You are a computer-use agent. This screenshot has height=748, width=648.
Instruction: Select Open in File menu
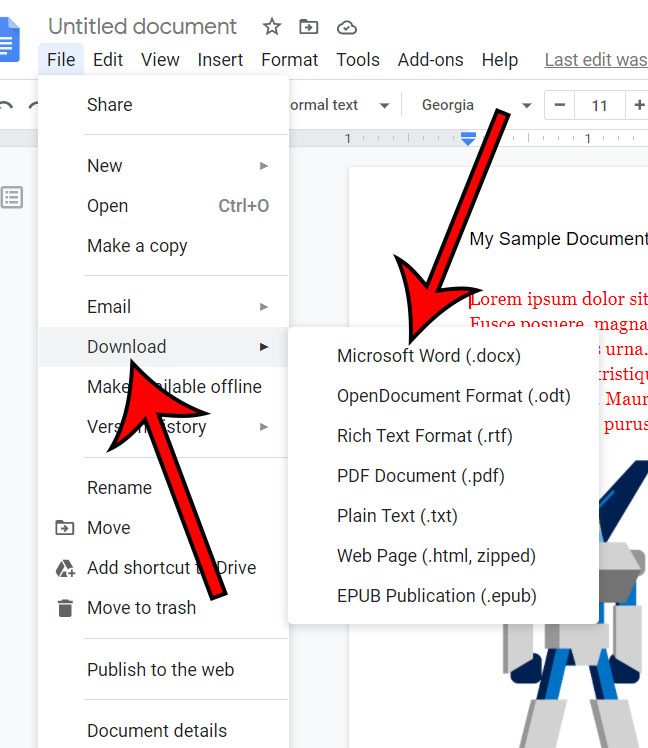pos(164,206)
